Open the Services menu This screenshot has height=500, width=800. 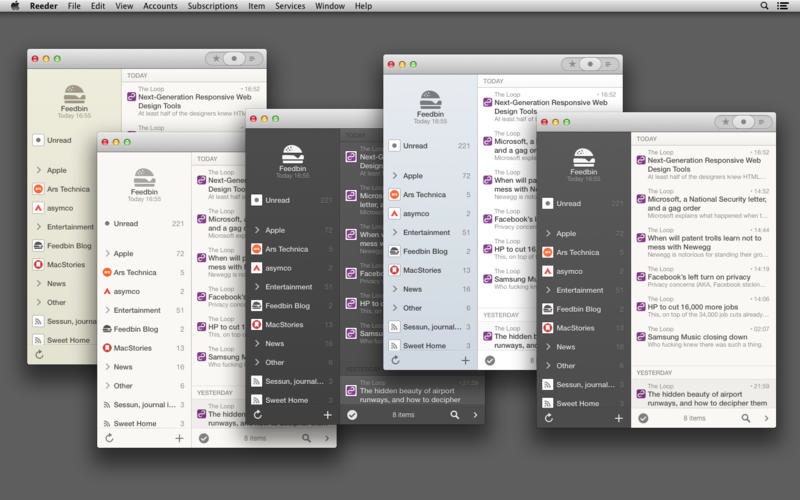tap(290, 6)
